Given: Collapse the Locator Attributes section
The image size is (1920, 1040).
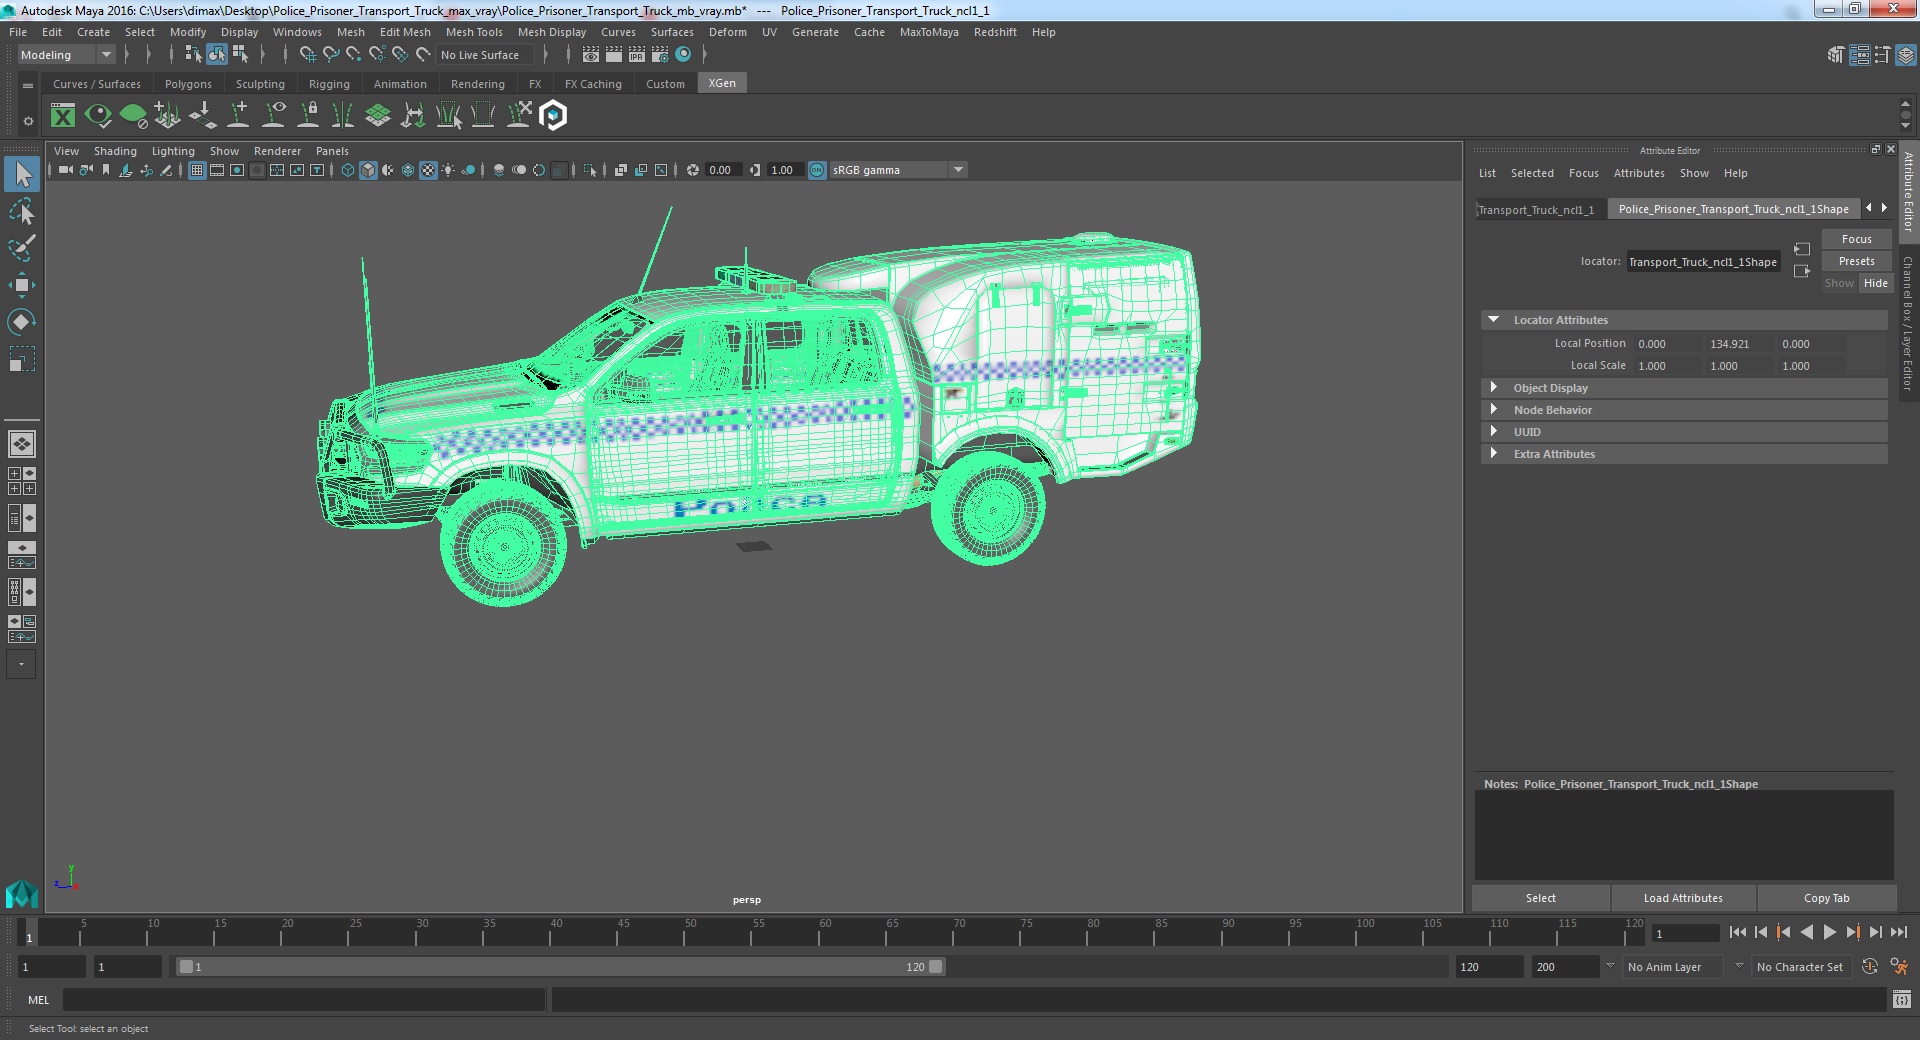Looking at the screenshot, I should pos(1494,320).
